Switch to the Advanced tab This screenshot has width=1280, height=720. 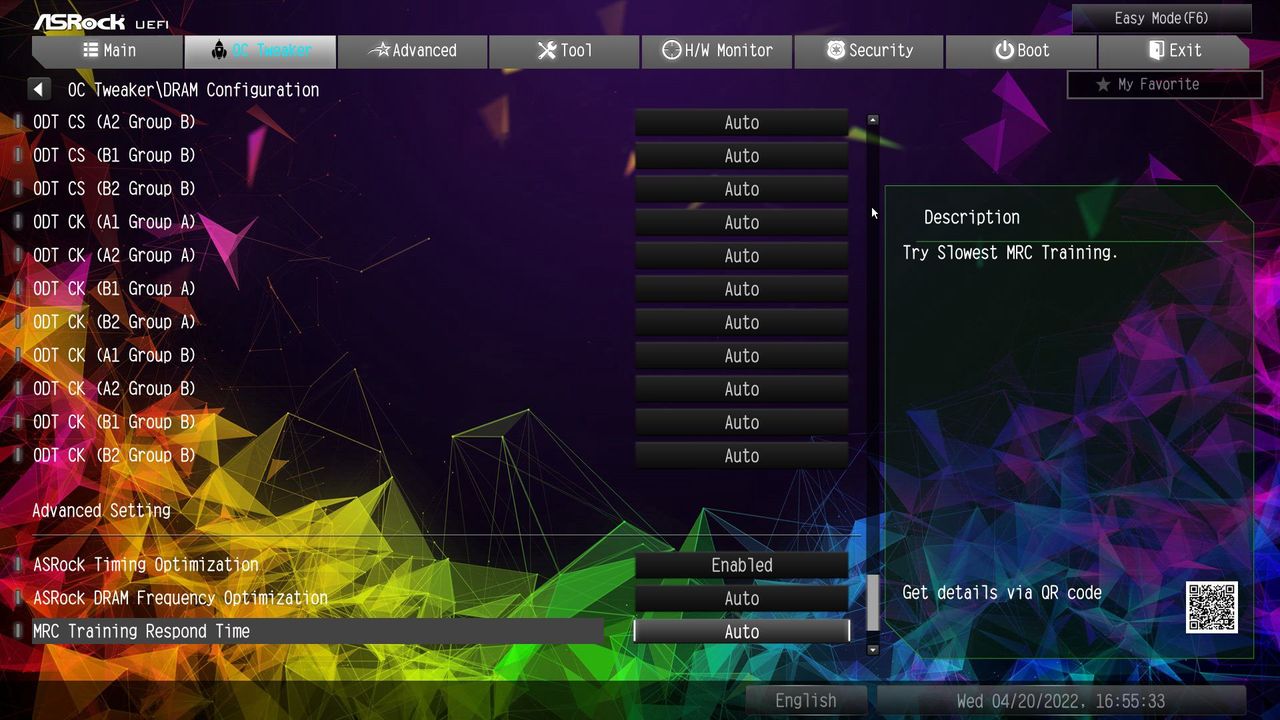tap(412, 51)
